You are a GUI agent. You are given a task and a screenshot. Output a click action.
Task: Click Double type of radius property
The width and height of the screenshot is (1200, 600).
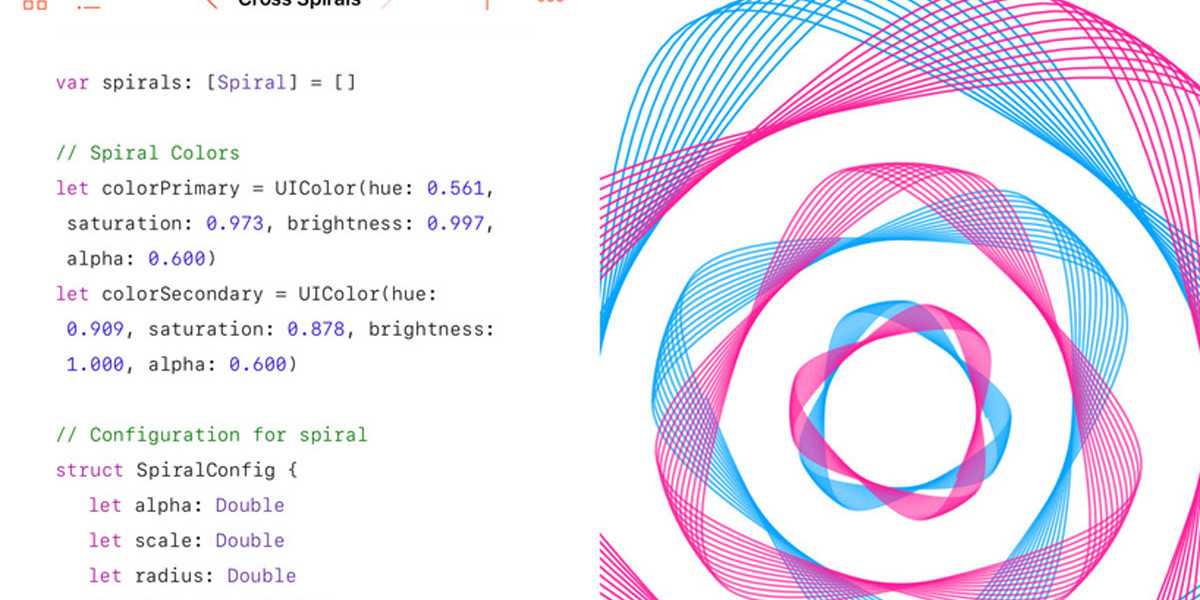261,575
